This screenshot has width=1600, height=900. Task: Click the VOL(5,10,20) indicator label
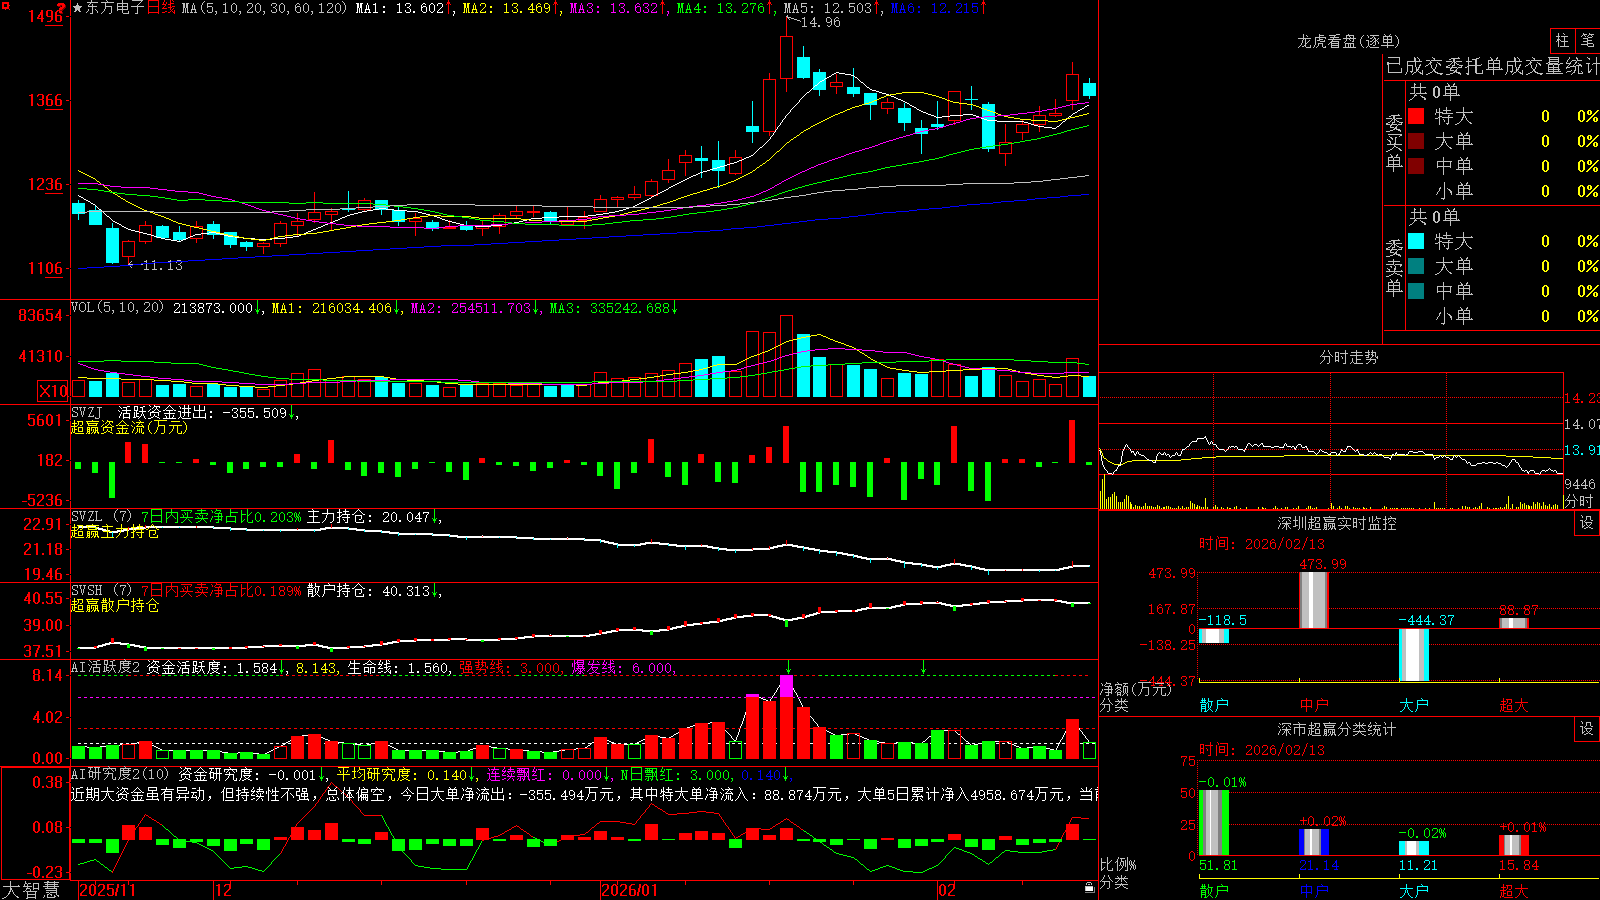[117, 308]
